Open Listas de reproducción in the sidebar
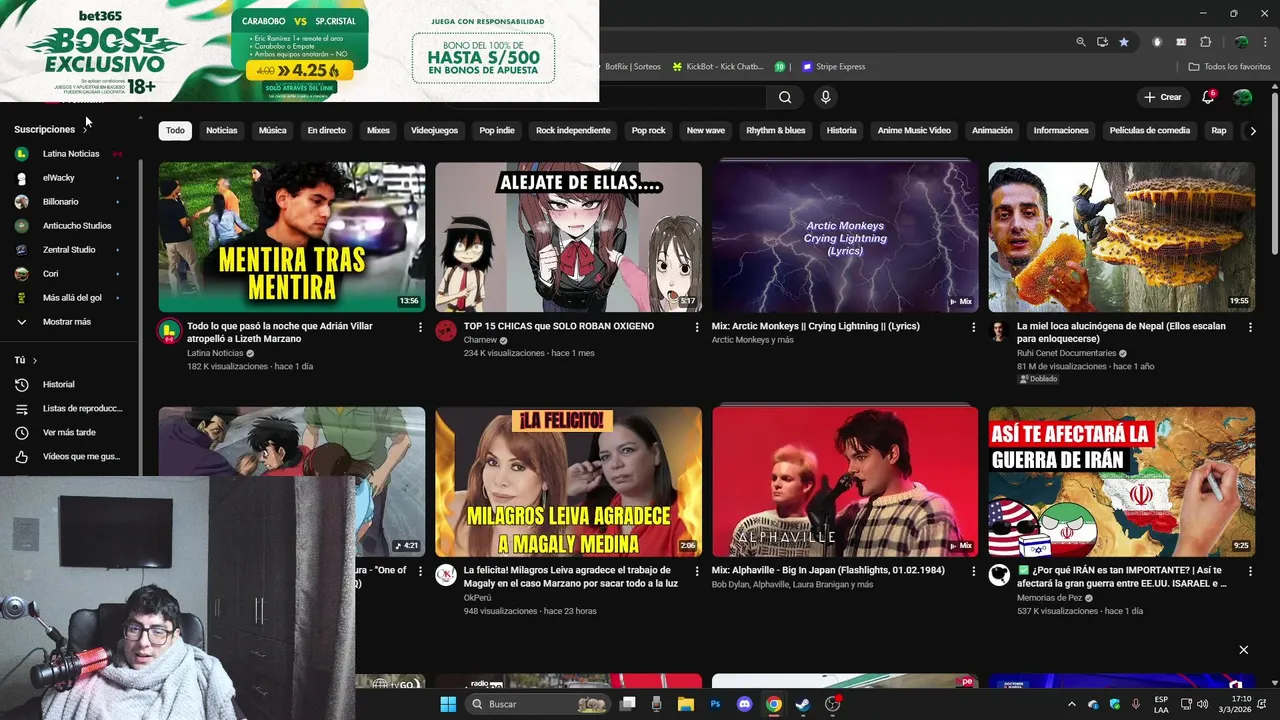The height and width of the screenshot is (720, 1280). click(68, 408)
